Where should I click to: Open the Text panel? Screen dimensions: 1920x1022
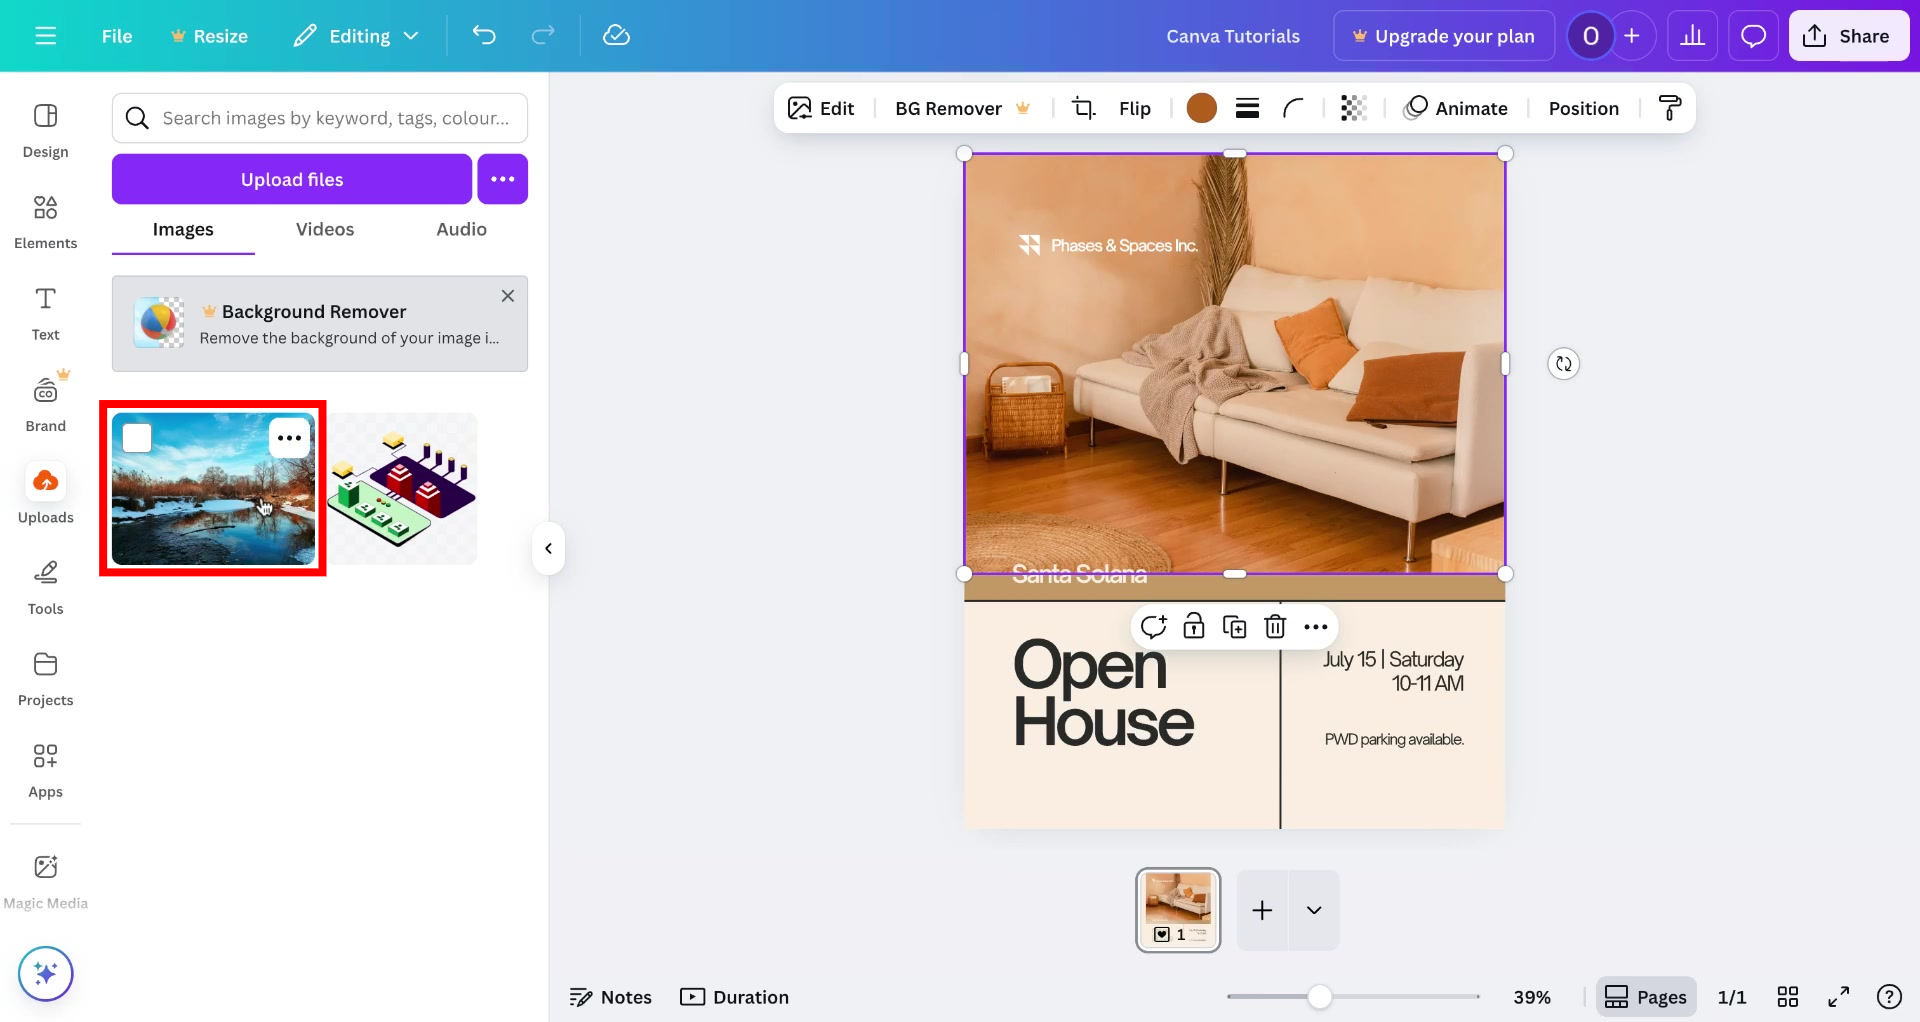click(x=45, y=314)
